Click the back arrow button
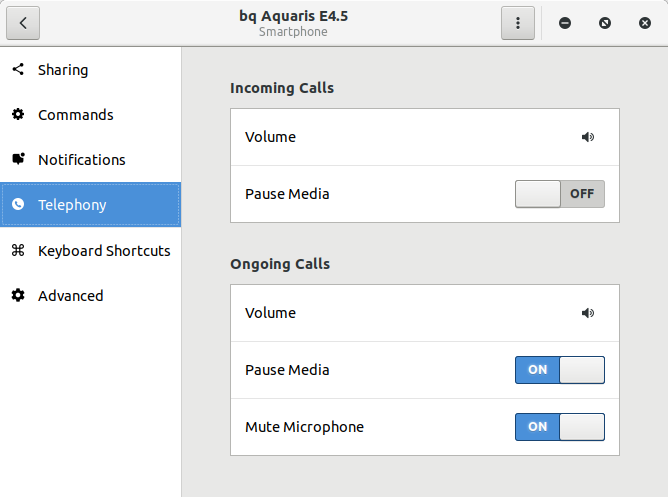The width and height of the screenshot is (668, 497). click(x=23, y=23)
